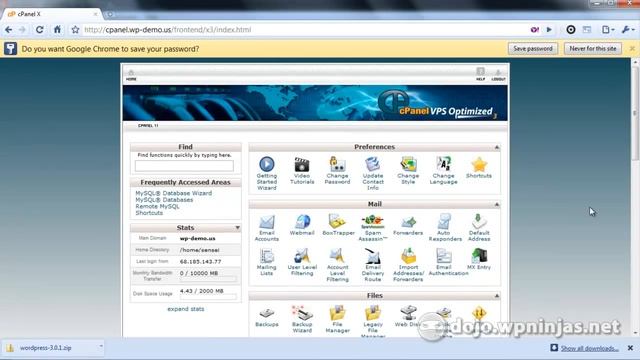The height and width of the screenshot is (360, 640).
Task: Open MySQL Databases link
Action: [164, 200]
